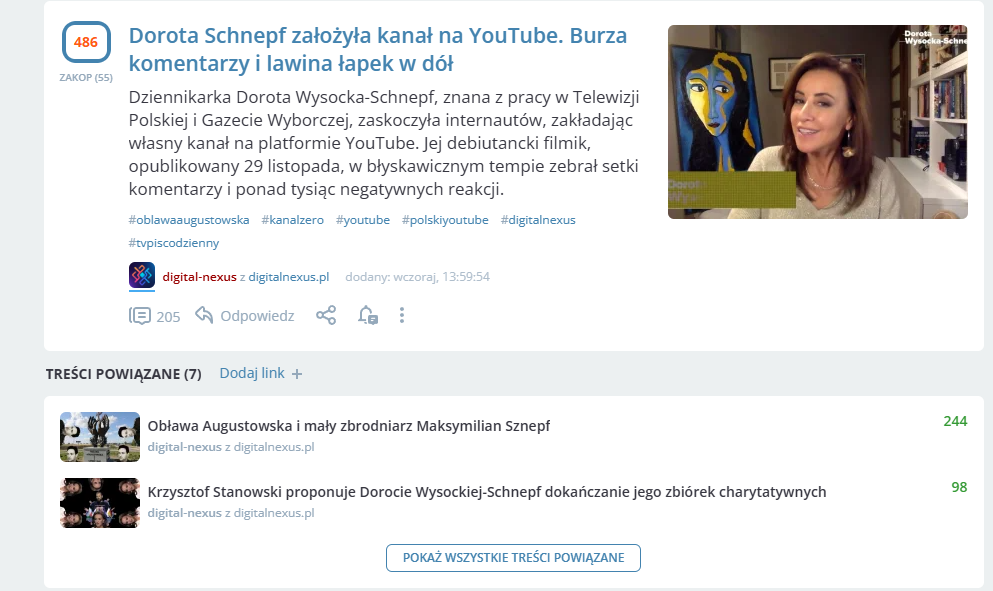Click the 244 vote count of related item
Image resolution: width=993 pixels, height=591 pixels.
[x=955, y=422]
